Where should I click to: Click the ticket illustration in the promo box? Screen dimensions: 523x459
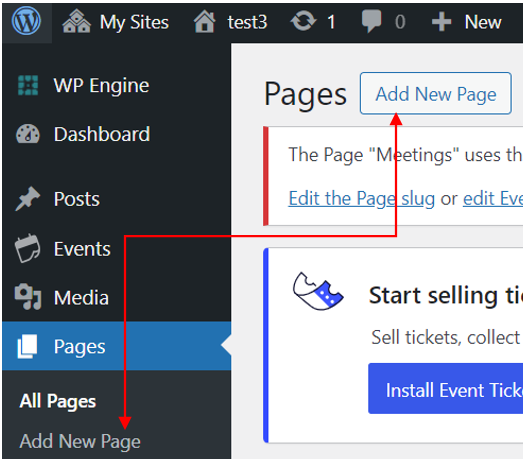(x=318, y=291)
